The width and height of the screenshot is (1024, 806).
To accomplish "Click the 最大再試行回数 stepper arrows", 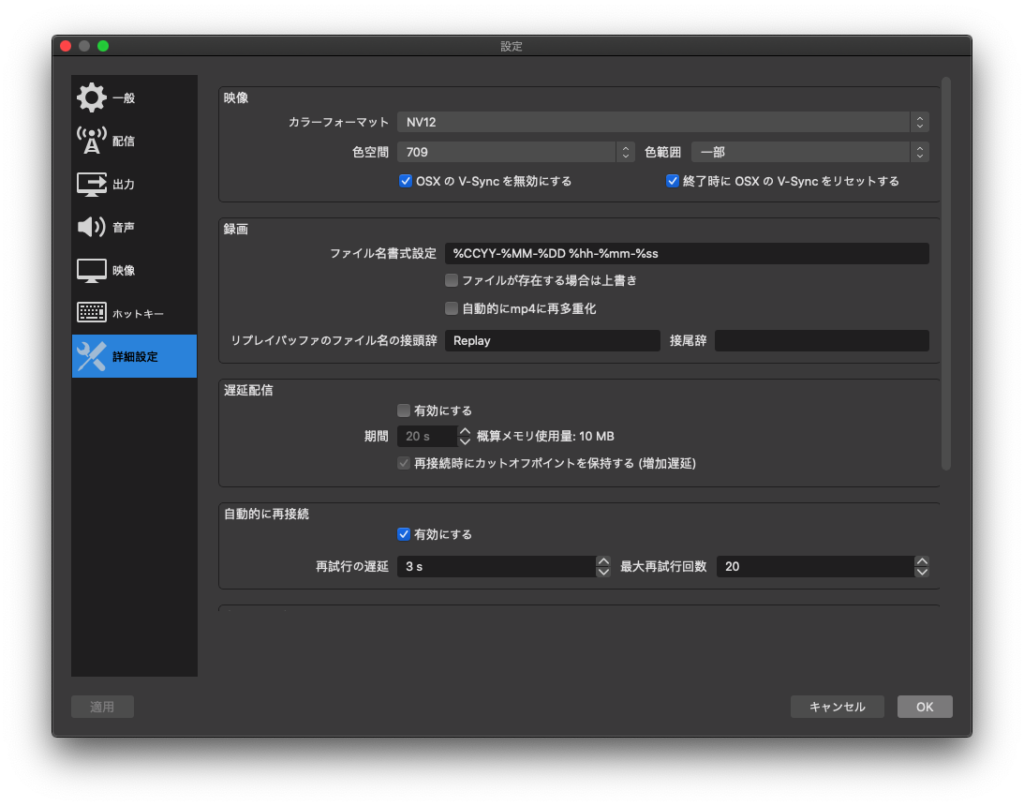I will pos(922,566).
